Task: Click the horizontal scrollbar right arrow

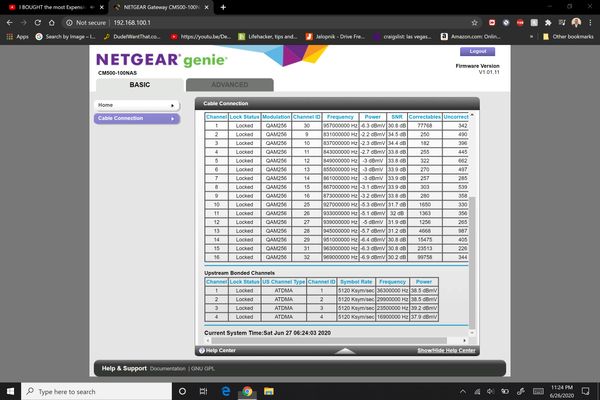Action: click(465, 340)
